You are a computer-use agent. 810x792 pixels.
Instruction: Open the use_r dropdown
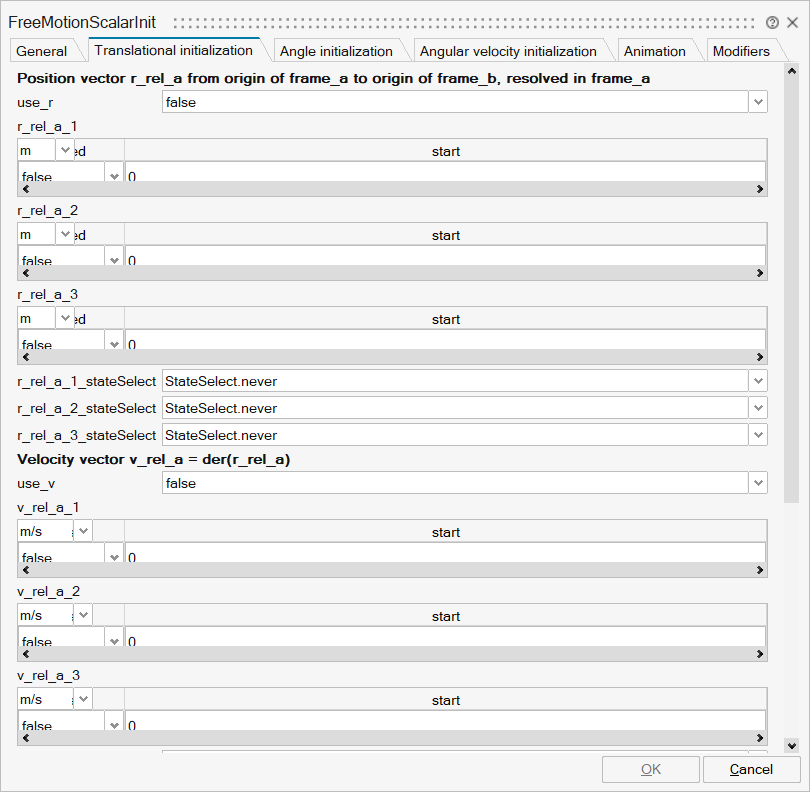[x=757, y=101]
